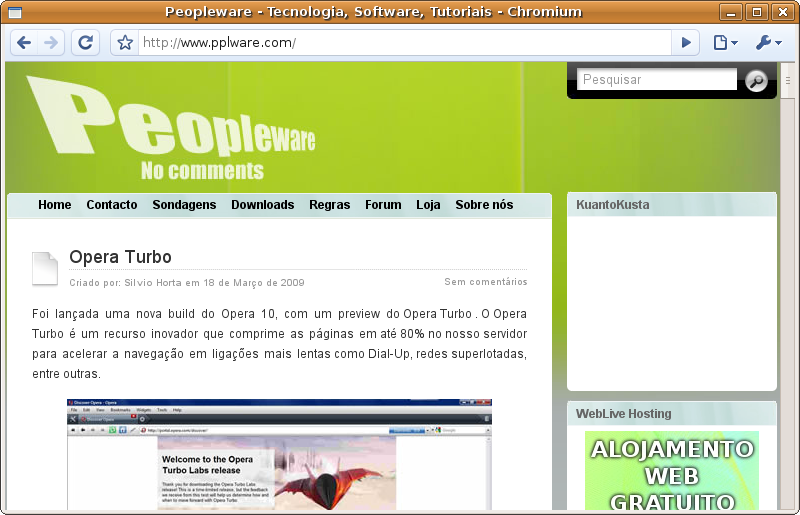Click the Sem comentários link

486,282
